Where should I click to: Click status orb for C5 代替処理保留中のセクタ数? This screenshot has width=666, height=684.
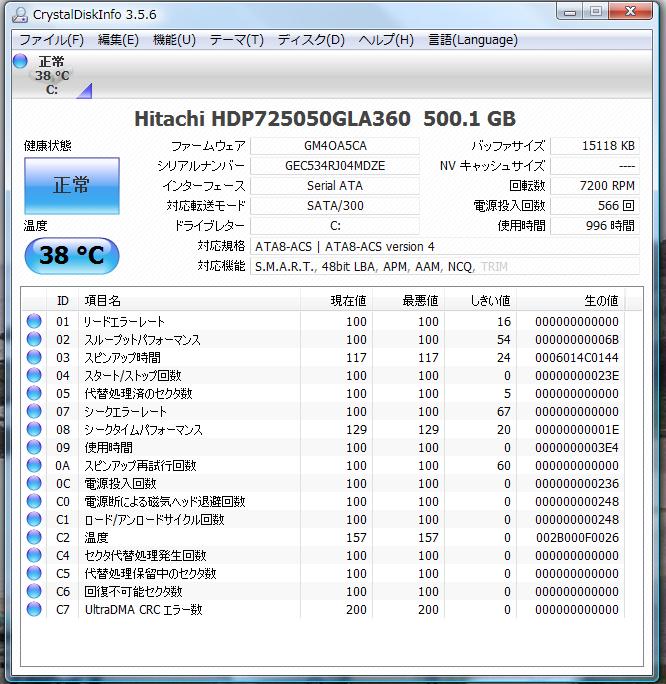point(34,573)
